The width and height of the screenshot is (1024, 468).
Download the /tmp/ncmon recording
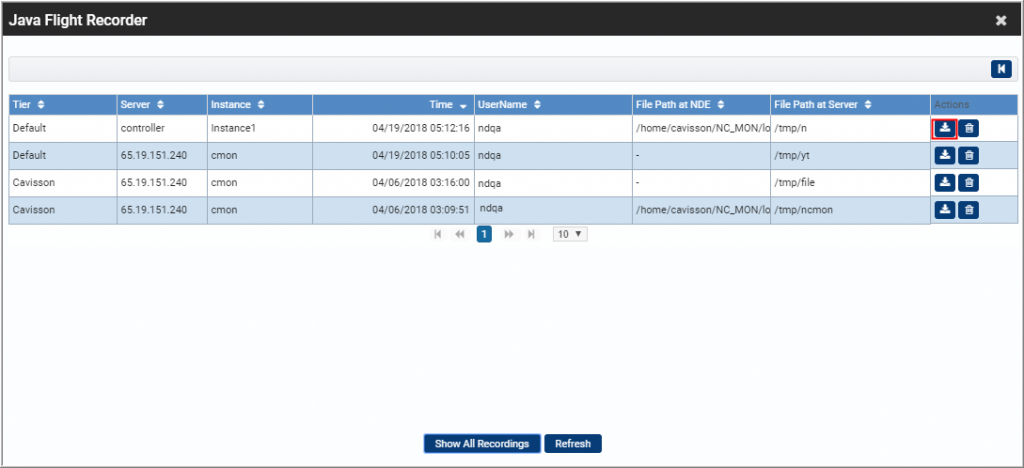pyautogui.click(x=945, y=210)
